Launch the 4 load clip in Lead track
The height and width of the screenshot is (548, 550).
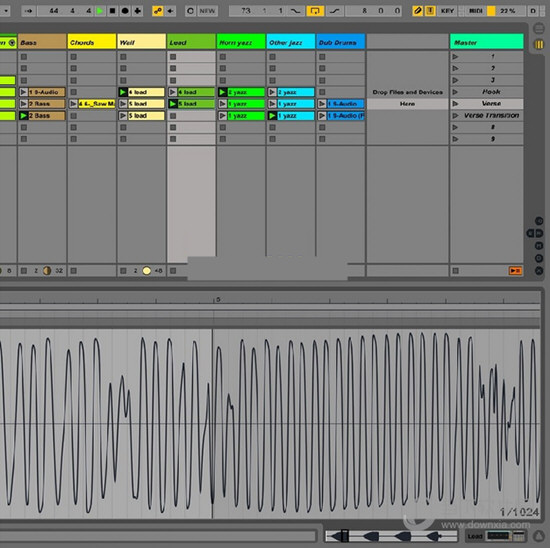coord(173,92)
